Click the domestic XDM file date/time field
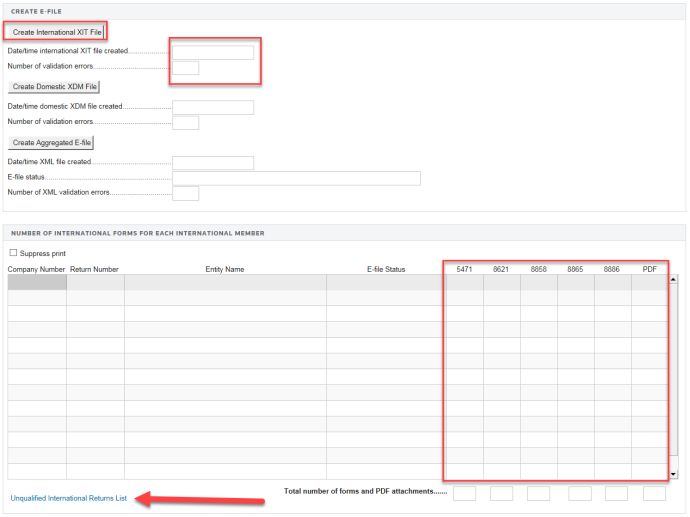The image size is (690, 517). pos(213,107)
